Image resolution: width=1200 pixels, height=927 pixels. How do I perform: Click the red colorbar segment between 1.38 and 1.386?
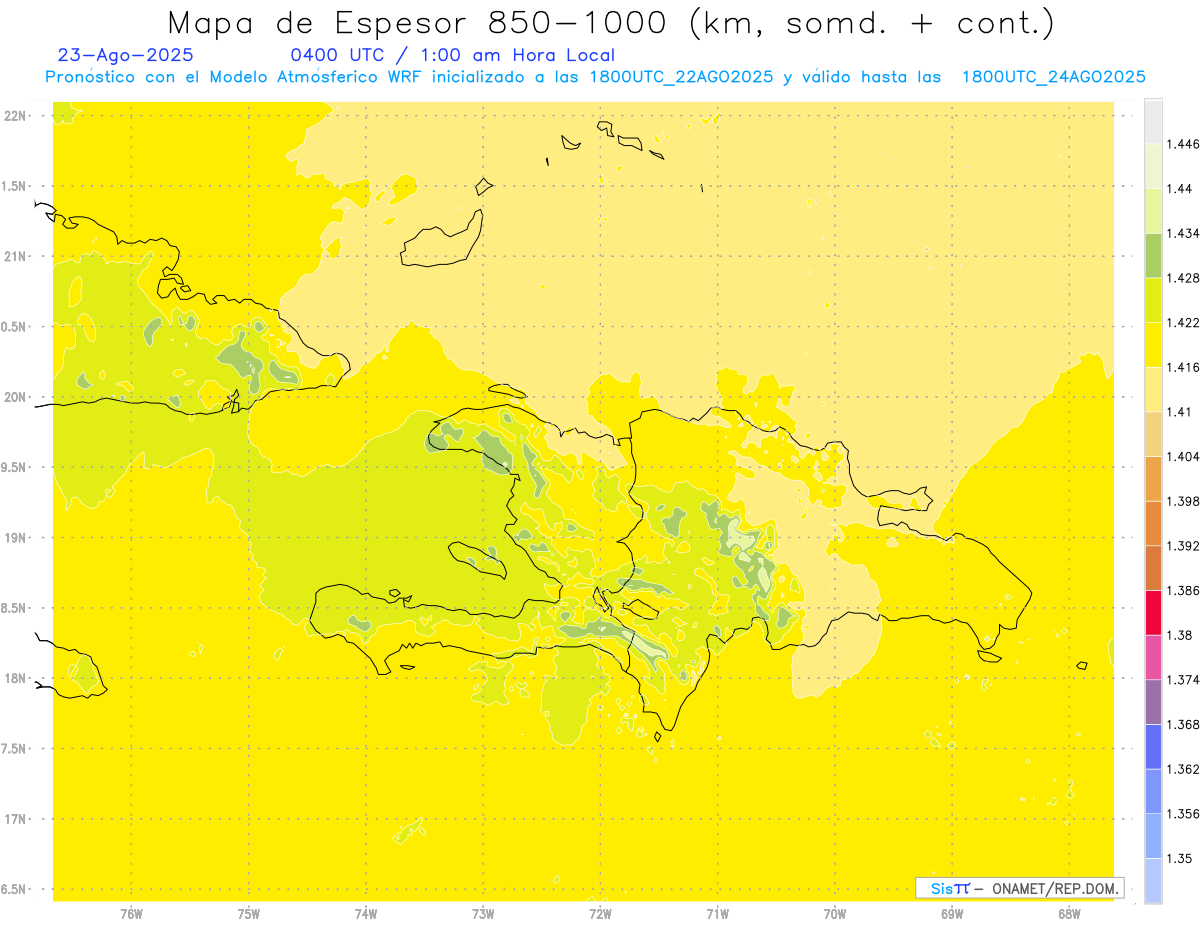tap(1153, 613)
